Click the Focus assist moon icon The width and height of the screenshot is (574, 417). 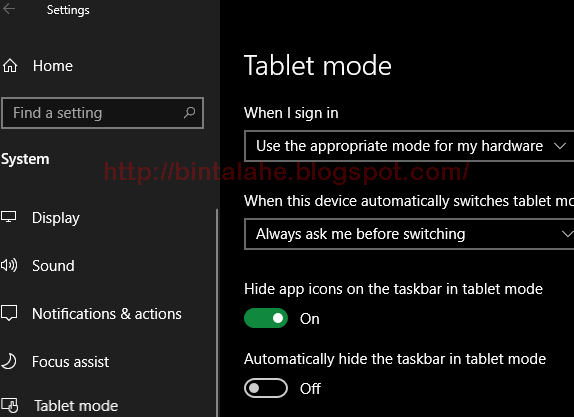coord(9,361)
